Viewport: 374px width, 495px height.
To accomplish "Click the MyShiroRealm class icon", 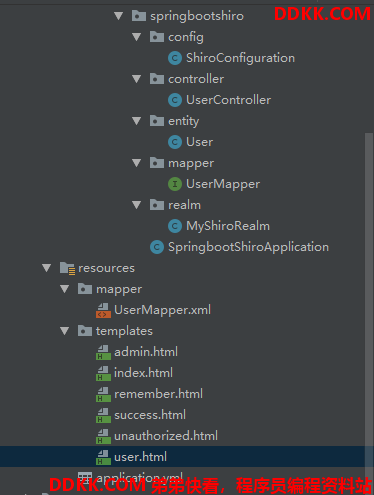I will pyautogui.click(x=175, y=226).
